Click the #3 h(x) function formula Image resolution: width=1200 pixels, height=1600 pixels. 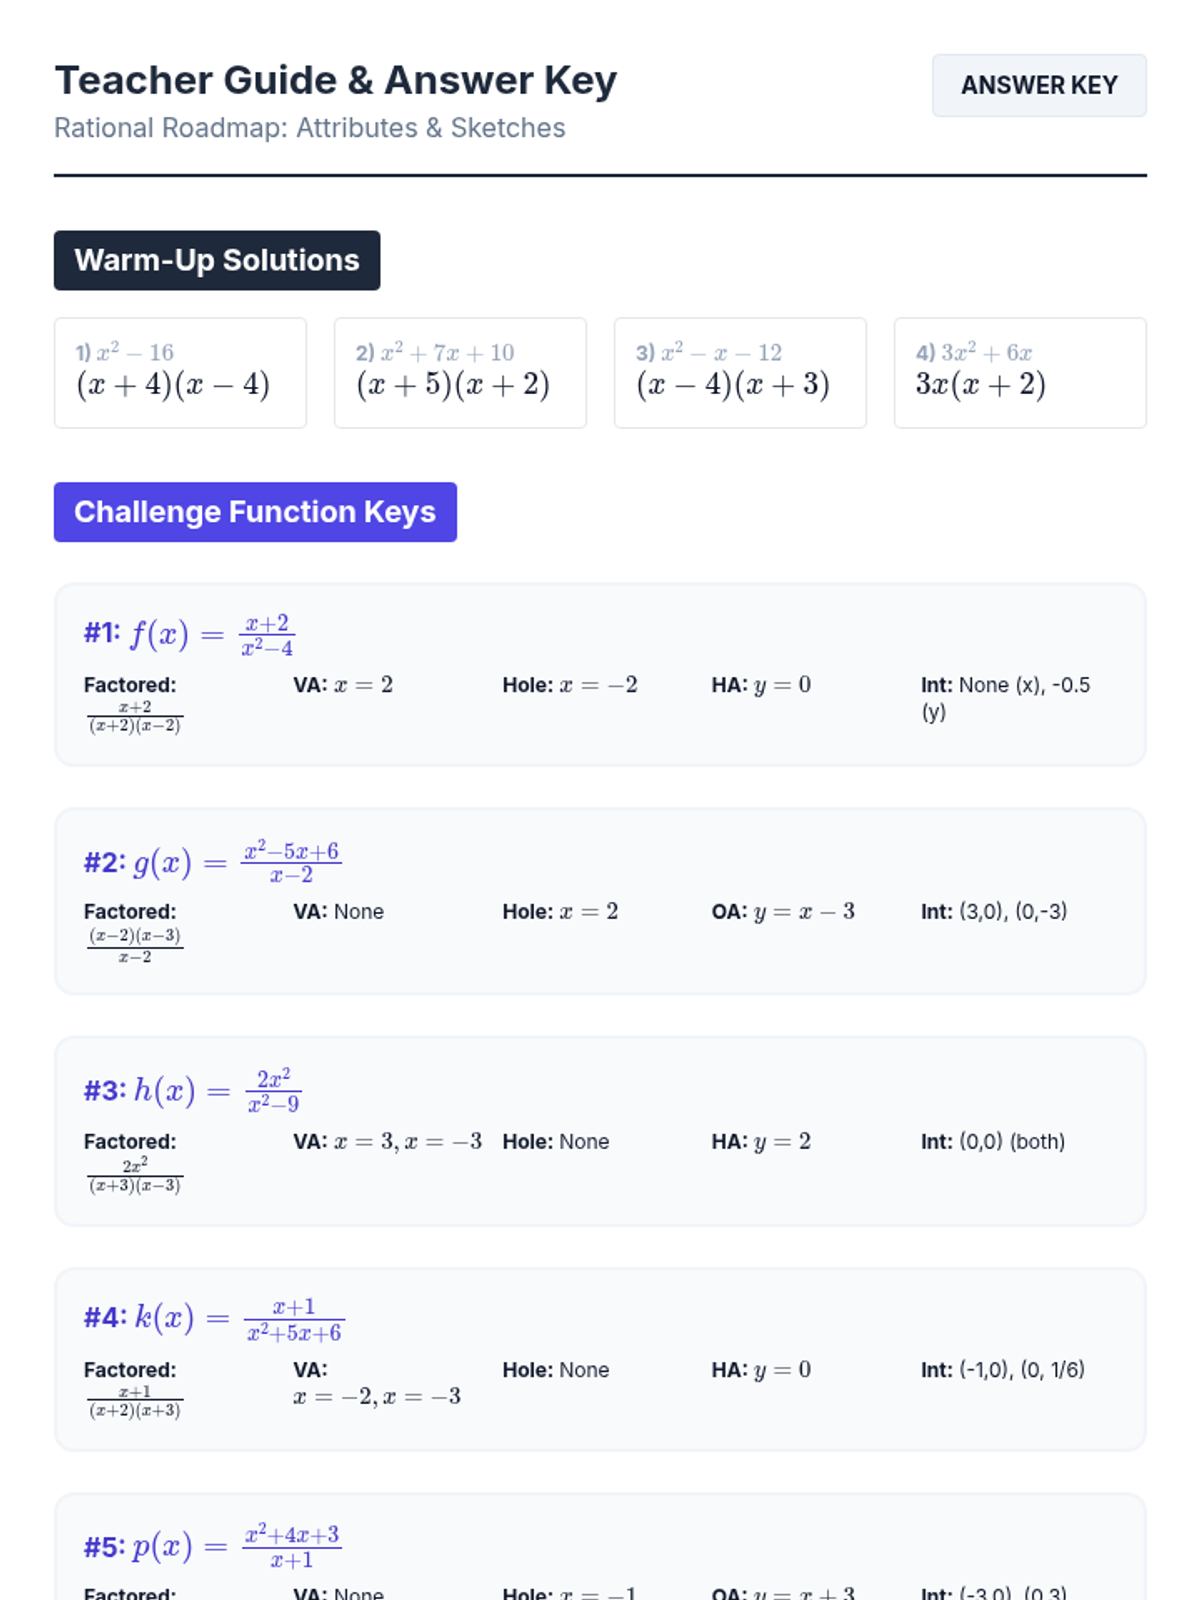(192, 1090)
